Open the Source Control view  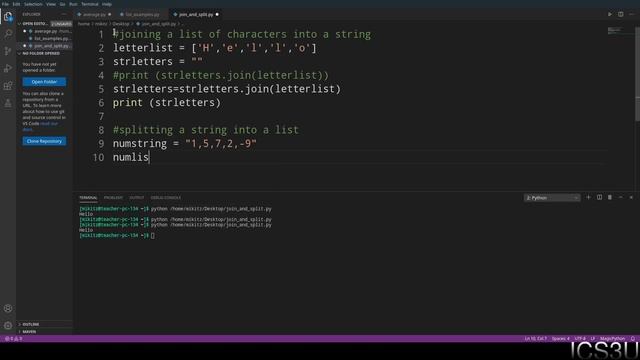click(x=8, y=51)
